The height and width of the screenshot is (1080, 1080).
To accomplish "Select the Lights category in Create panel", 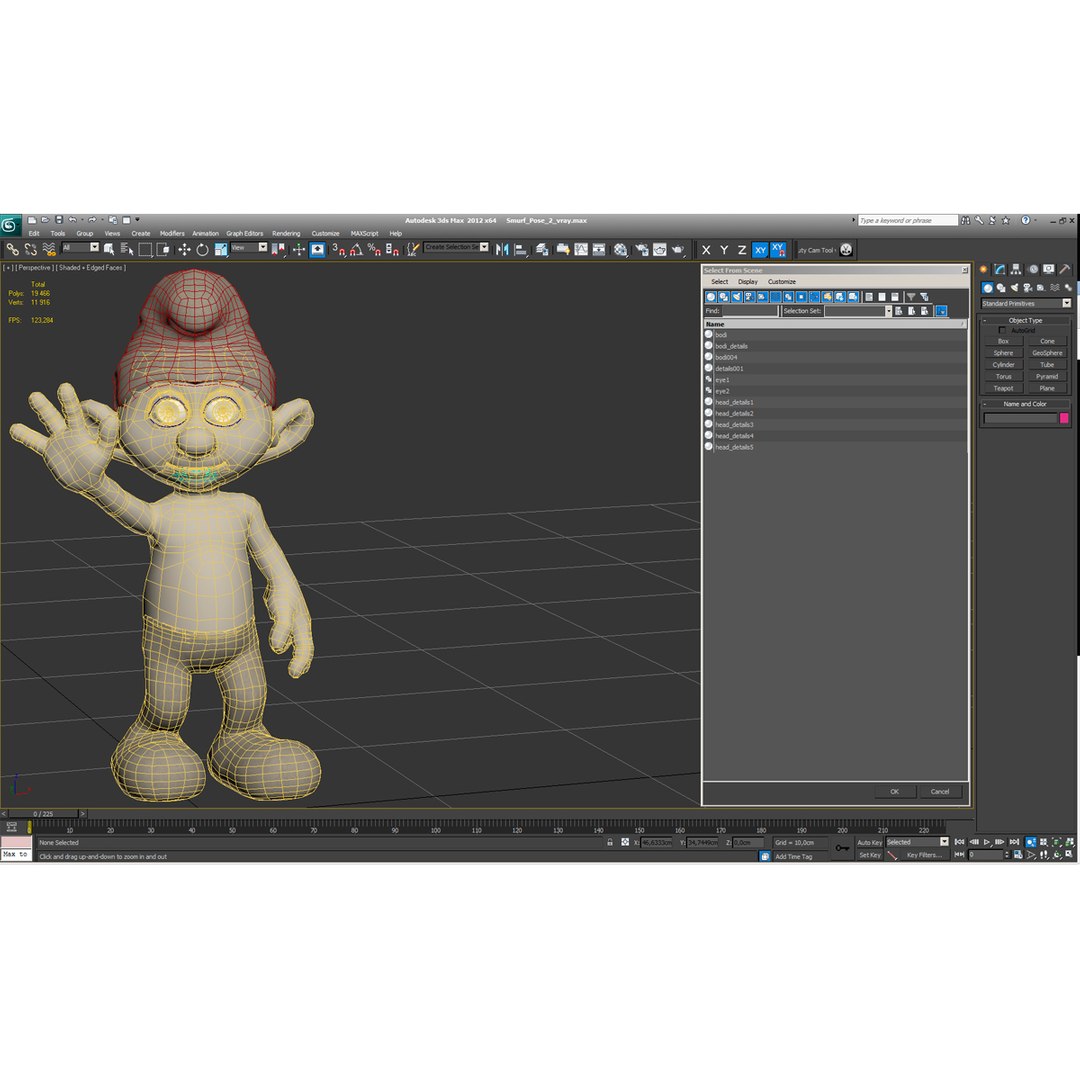I will click(x=1014, y=288).
